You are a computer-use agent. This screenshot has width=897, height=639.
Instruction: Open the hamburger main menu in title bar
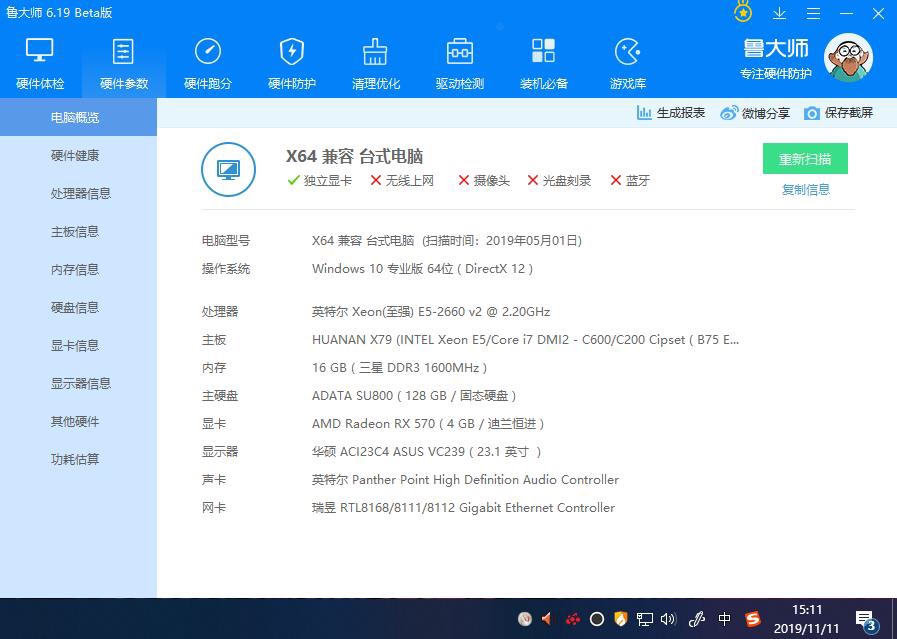click(x=813, y=13)
